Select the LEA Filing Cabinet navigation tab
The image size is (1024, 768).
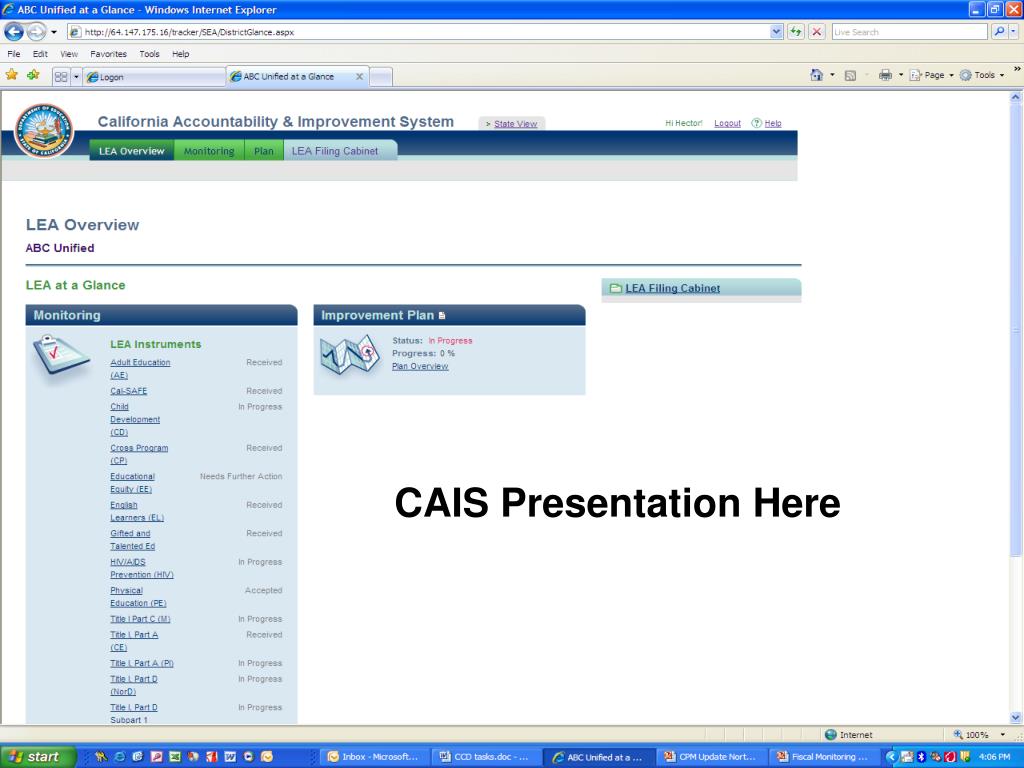(340, 151)
